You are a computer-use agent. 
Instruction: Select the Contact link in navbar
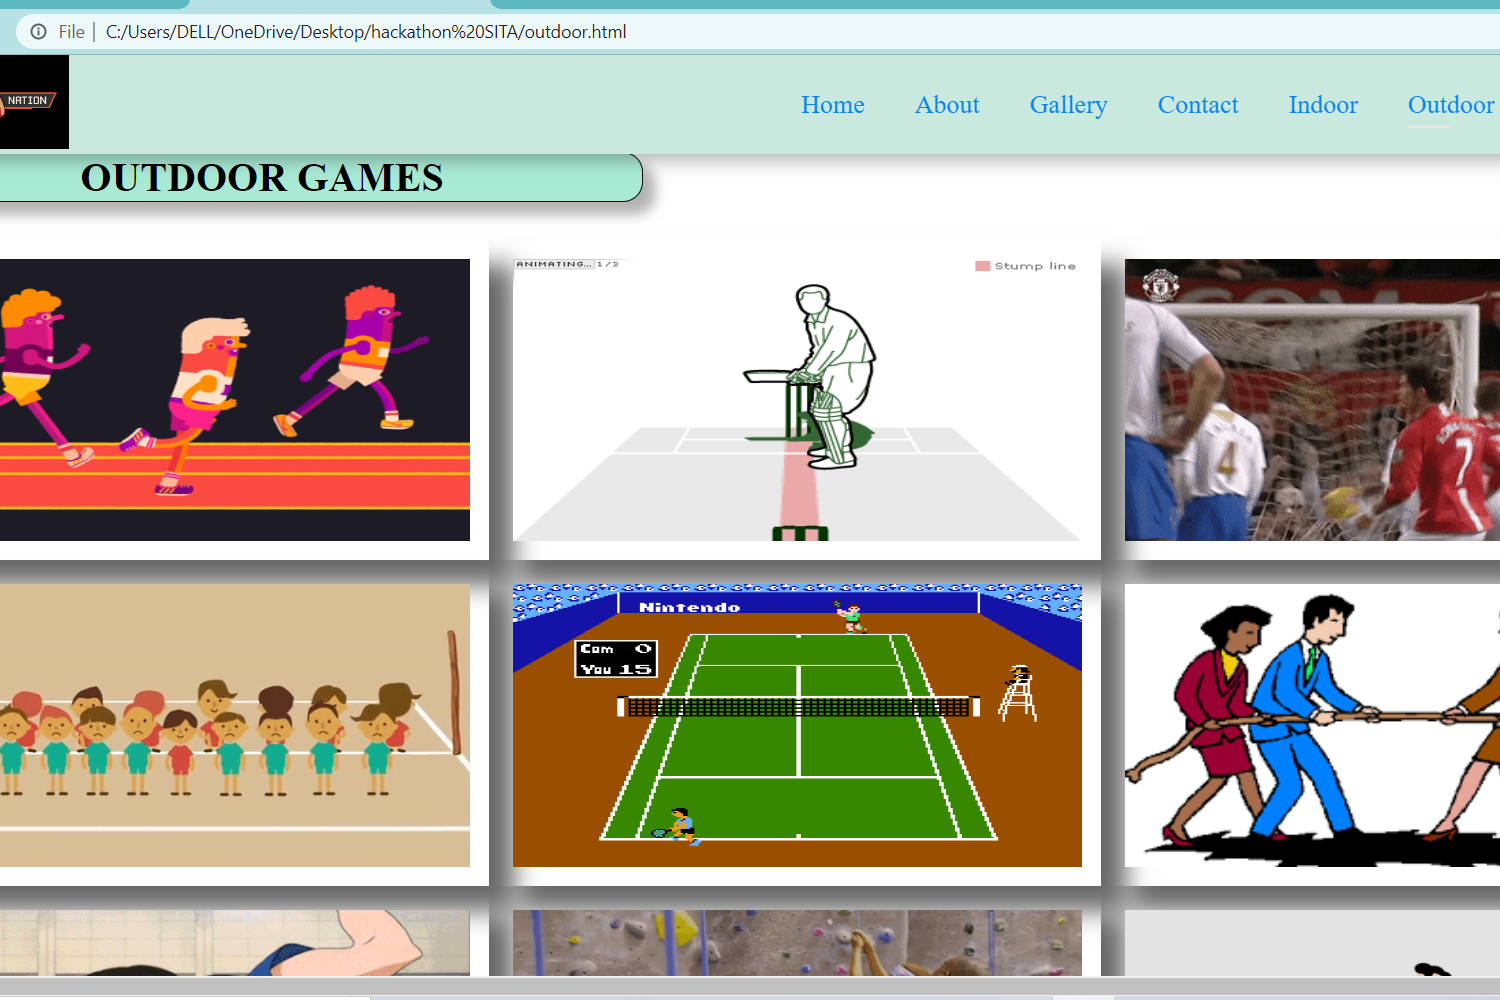coord(1198,105)
